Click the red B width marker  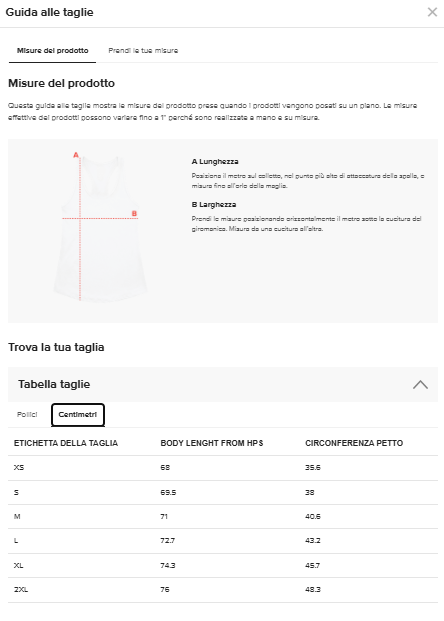point(134,213)
